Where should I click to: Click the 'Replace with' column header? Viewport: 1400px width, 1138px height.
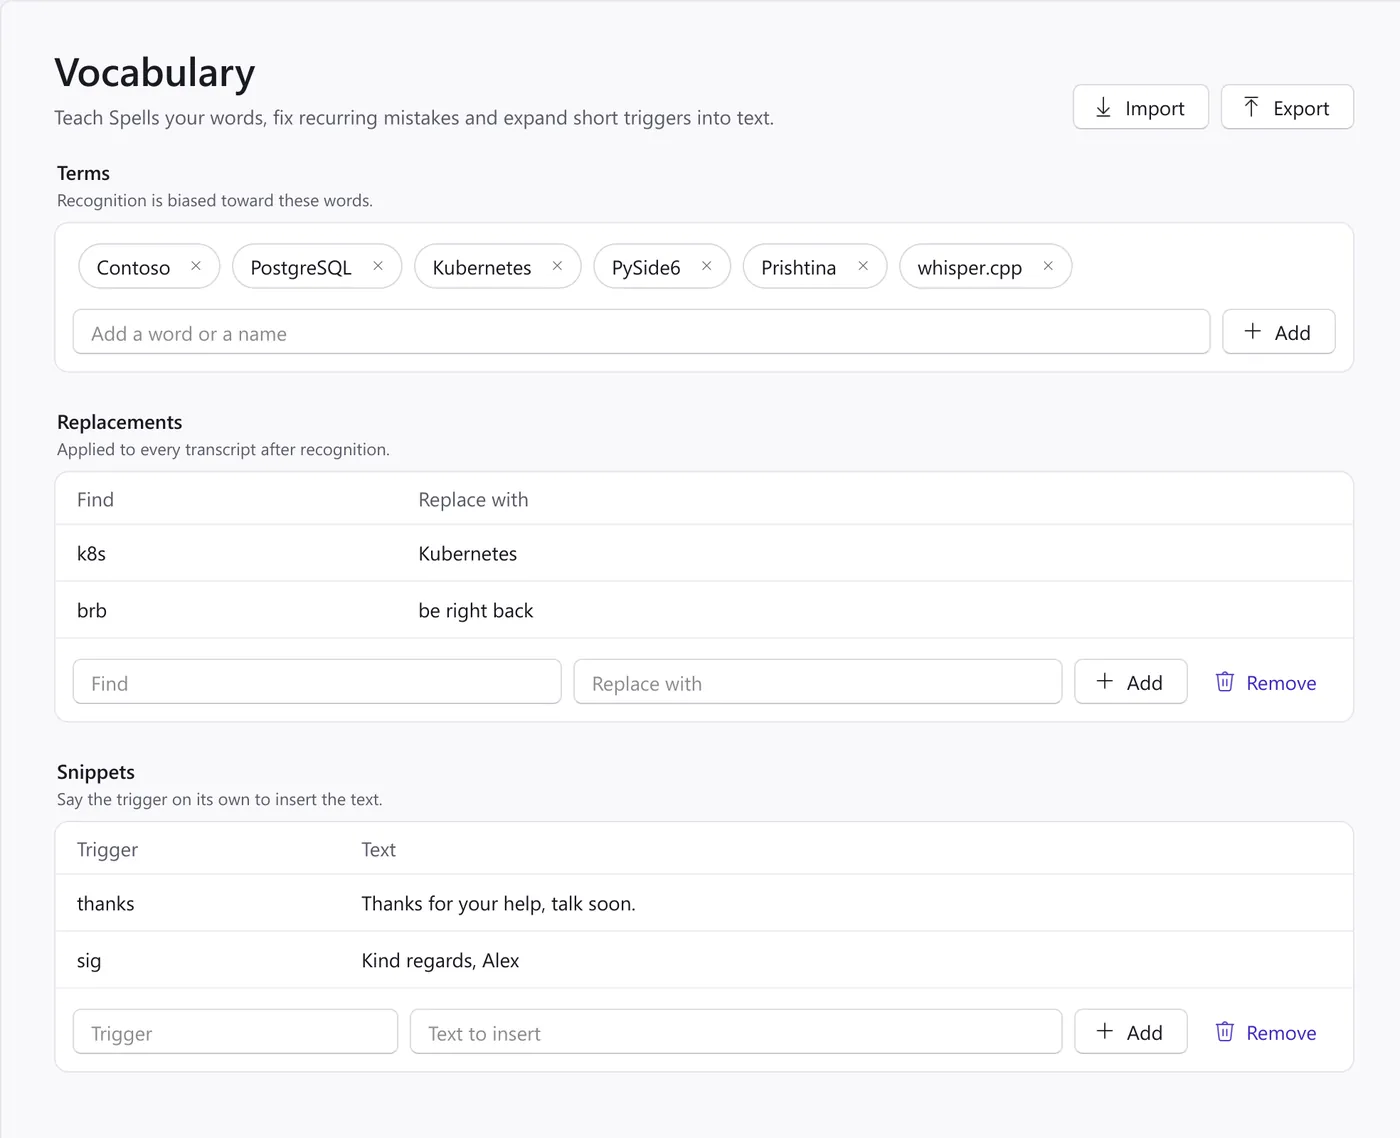[473, 499]
